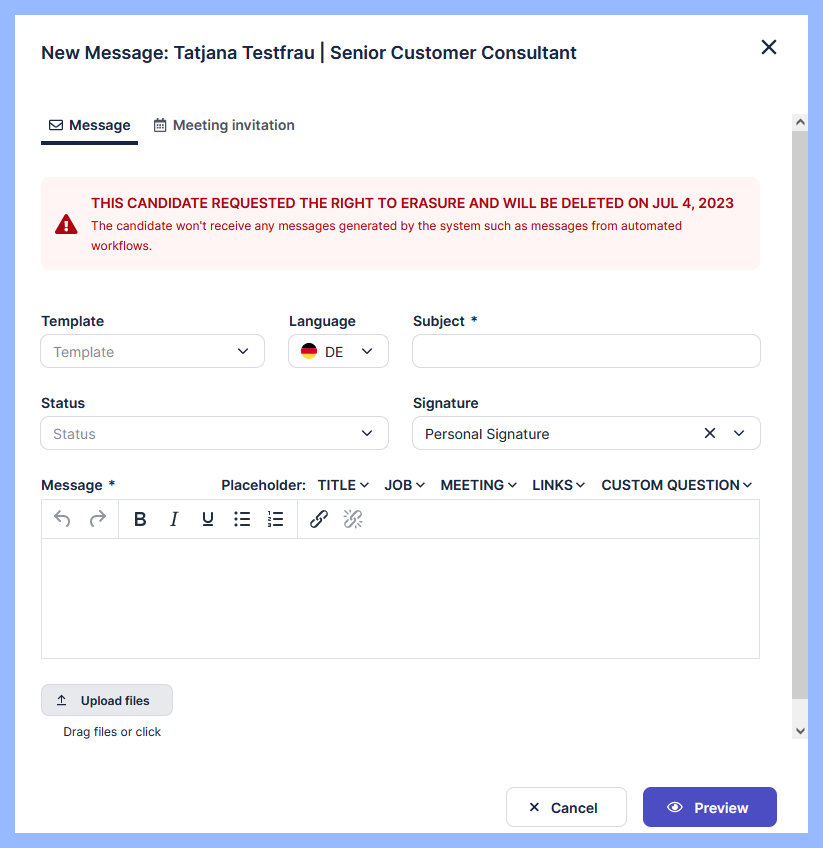Select the Message tab

[x=90, y=125]
